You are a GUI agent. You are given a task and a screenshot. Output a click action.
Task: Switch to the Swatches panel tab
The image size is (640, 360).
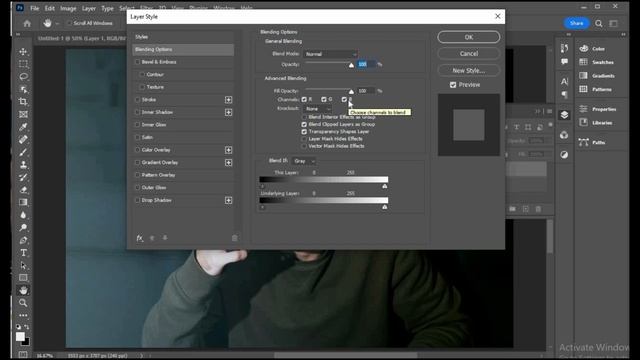click(x=602, y=62)
